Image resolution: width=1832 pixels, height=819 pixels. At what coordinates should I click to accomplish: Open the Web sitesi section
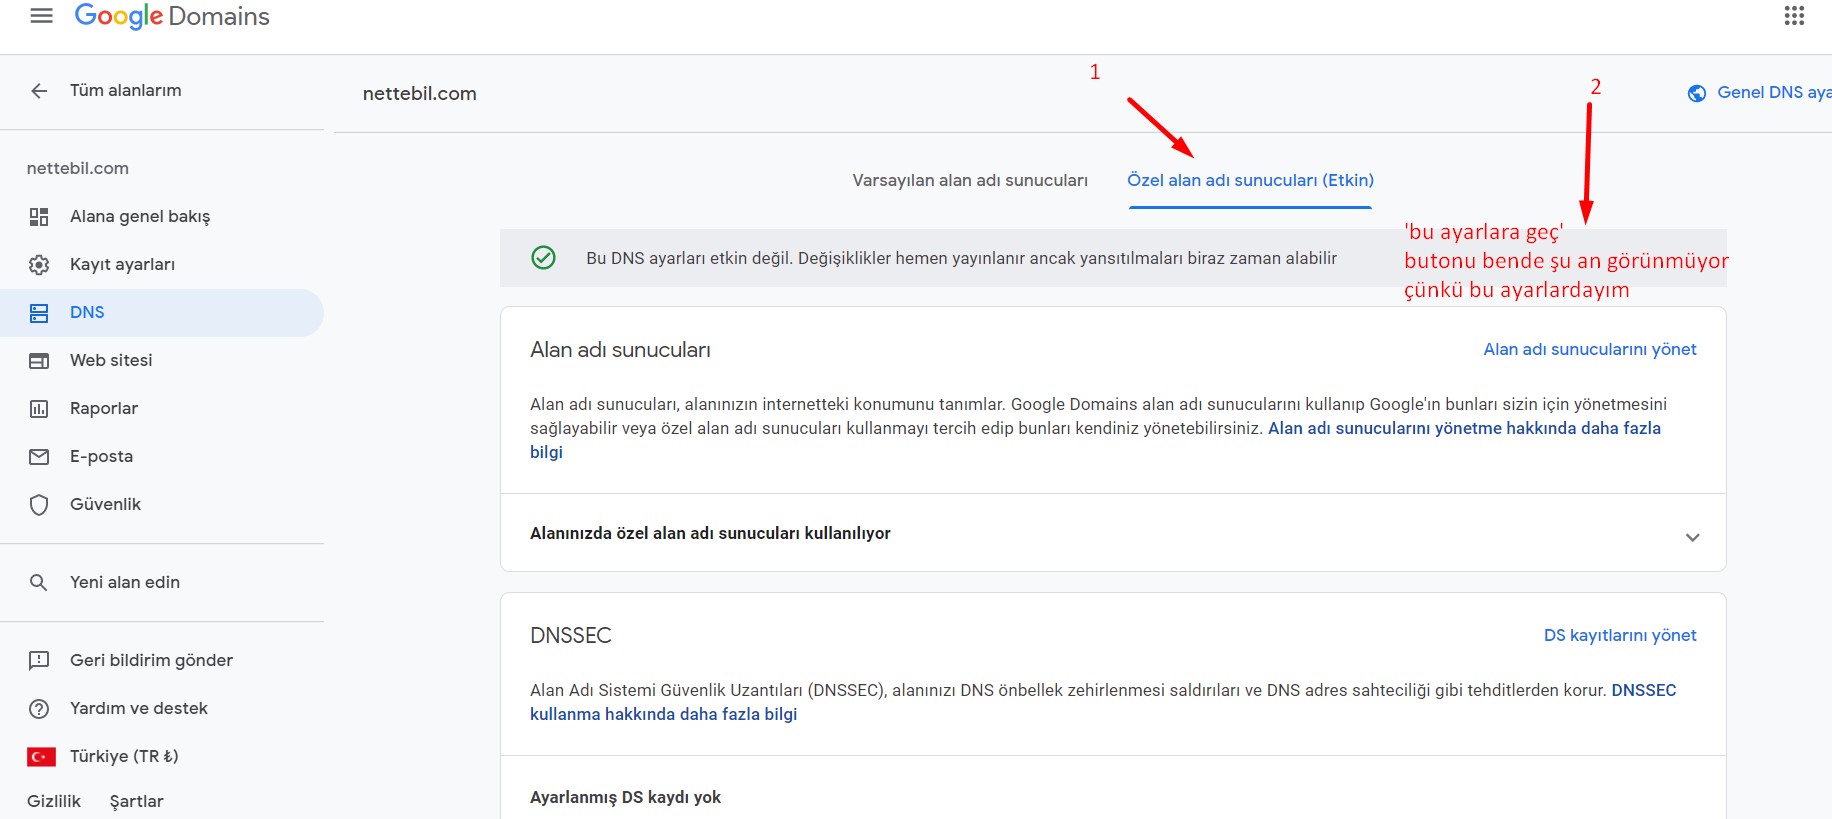(x=111, y=360)
